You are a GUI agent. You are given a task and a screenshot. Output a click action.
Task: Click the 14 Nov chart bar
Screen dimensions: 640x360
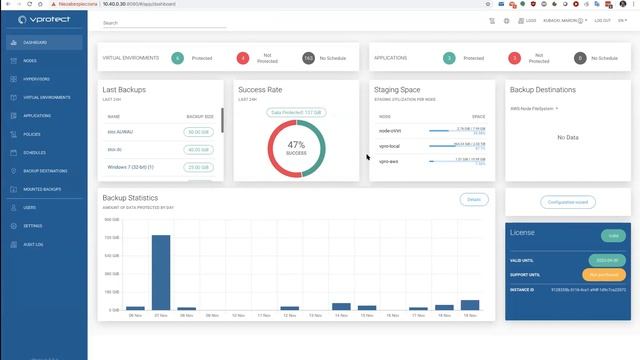coord(341,307)
